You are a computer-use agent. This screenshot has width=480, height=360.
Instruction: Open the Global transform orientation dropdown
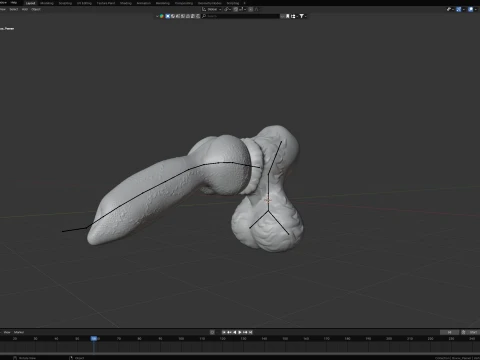tap(212, 9)
